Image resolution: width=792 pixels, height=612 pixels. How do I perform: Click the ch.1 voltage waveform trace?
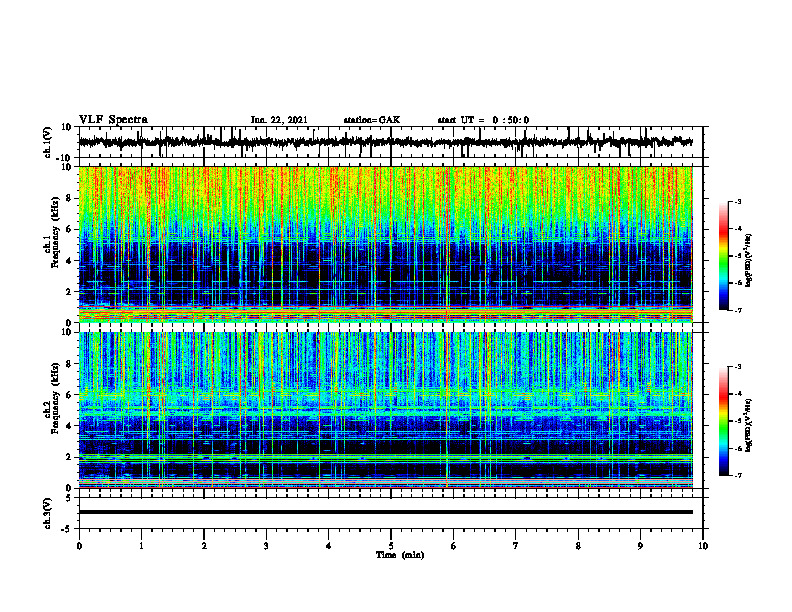point(385,142)
